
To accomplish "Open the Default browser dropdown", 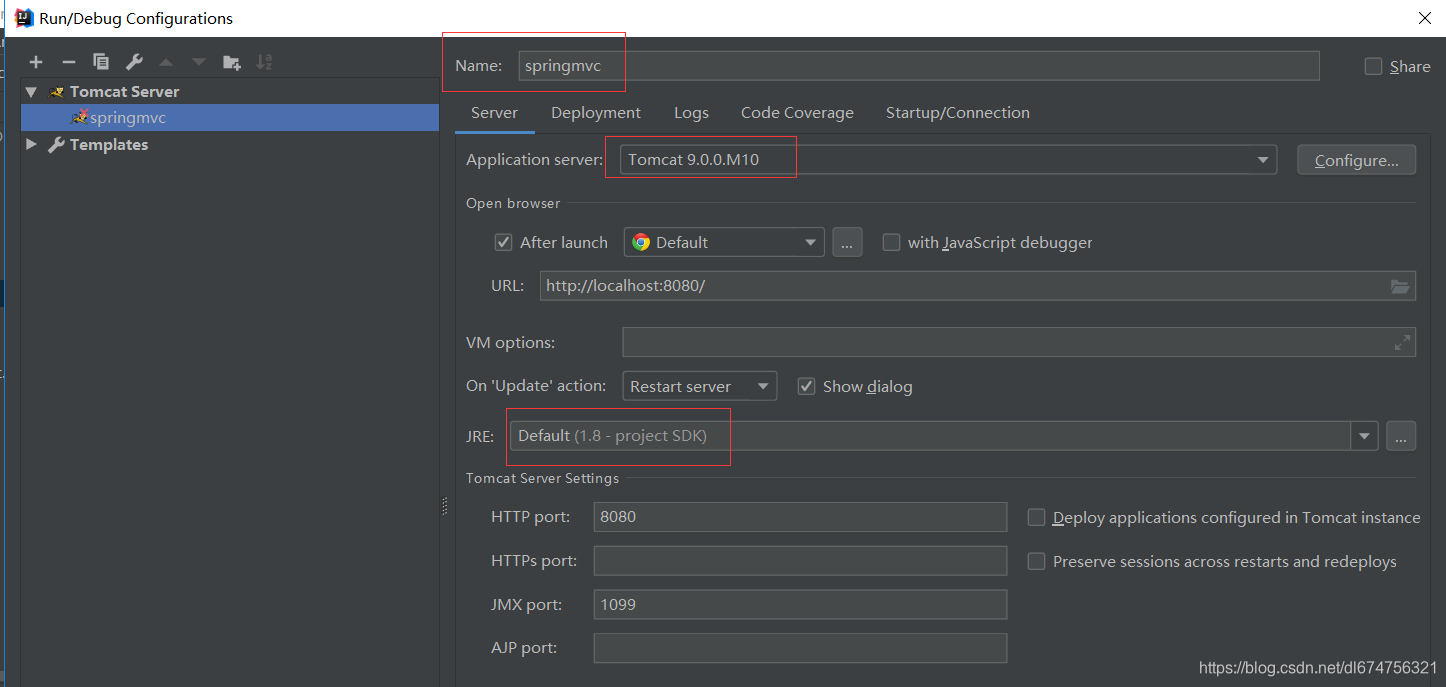I will pos(724,242).
